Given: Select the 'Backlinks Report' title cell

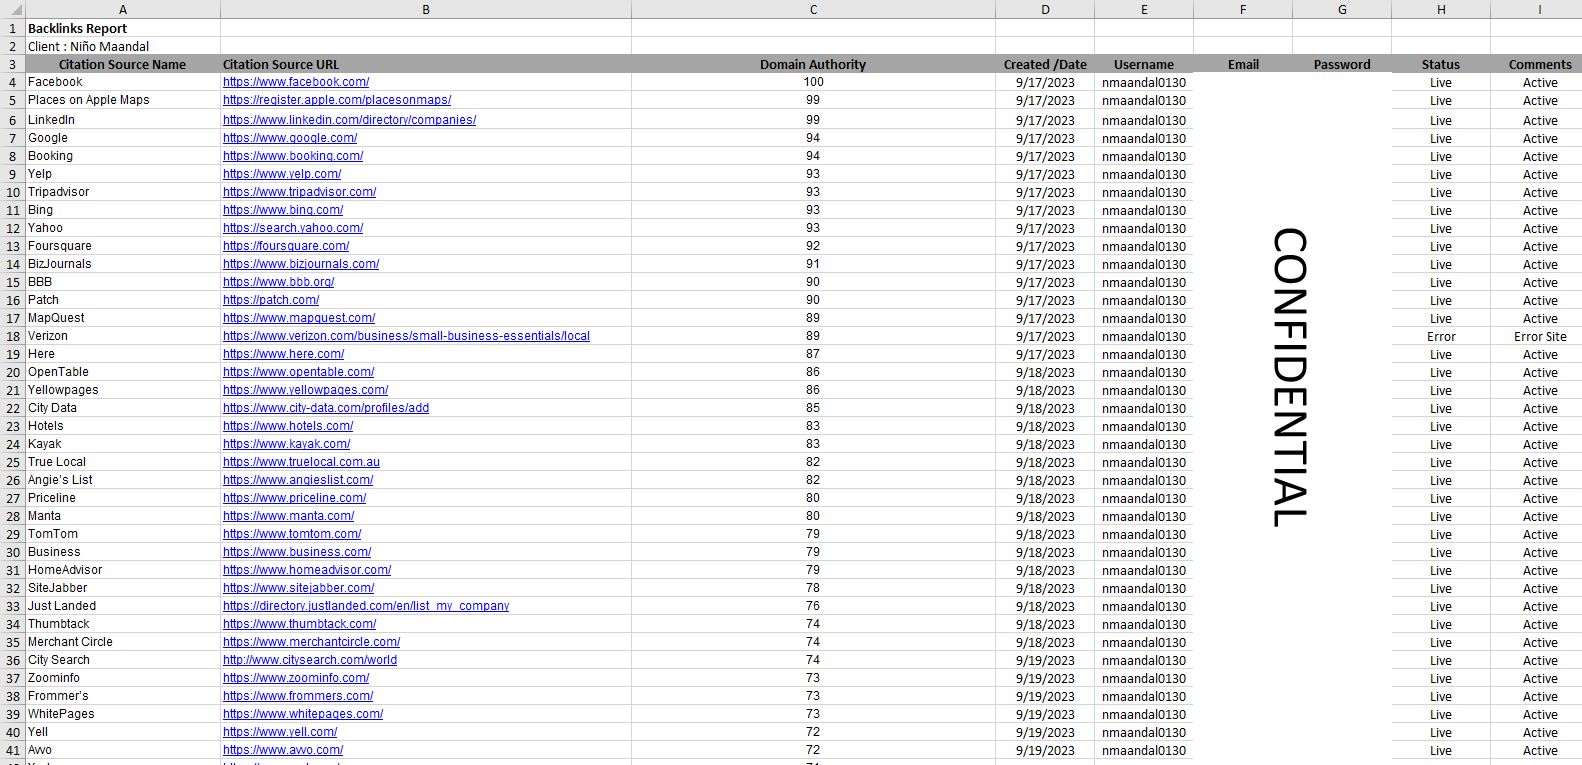Looking at the screenshot, I should click(122, 28).
